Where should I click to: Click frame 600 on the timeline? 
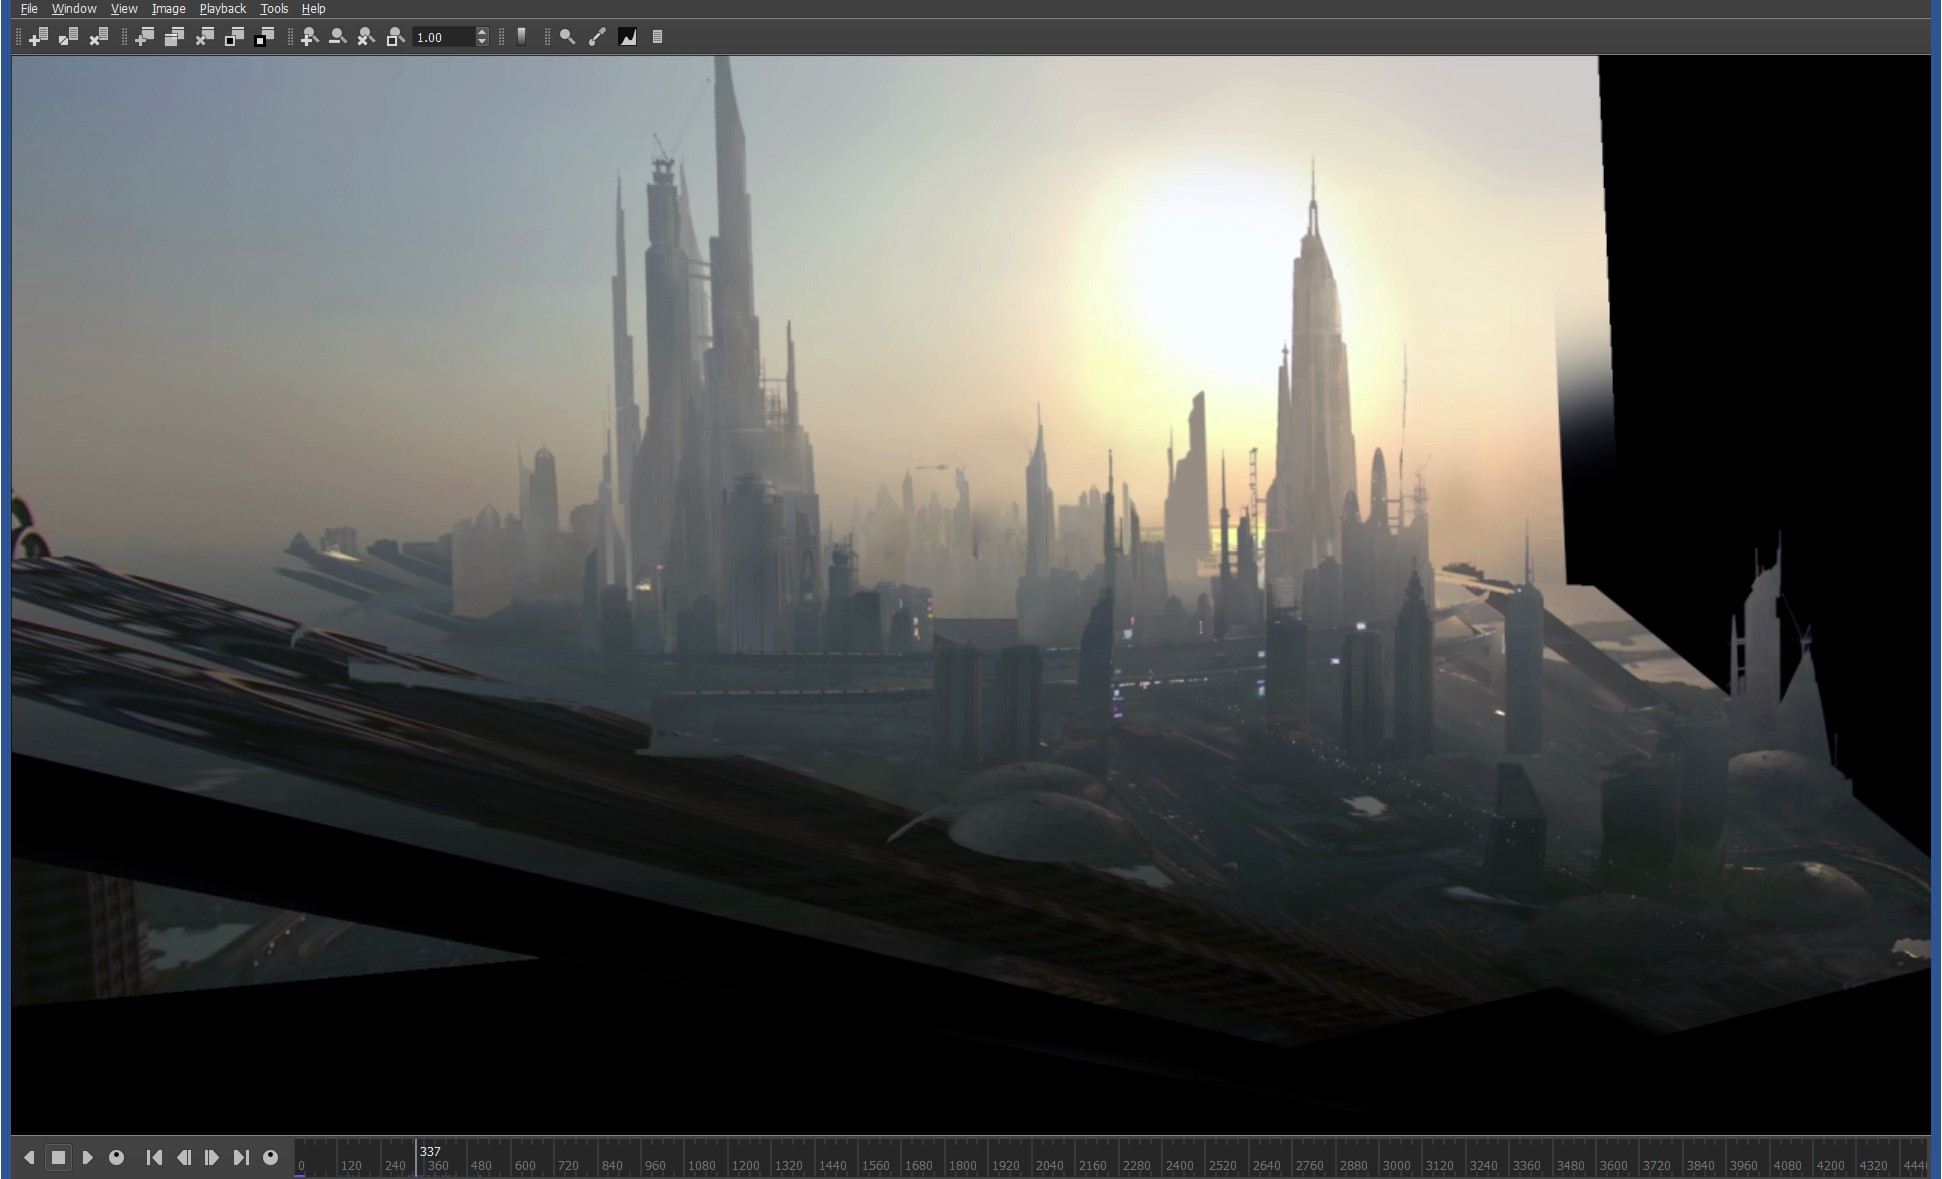525,1165
